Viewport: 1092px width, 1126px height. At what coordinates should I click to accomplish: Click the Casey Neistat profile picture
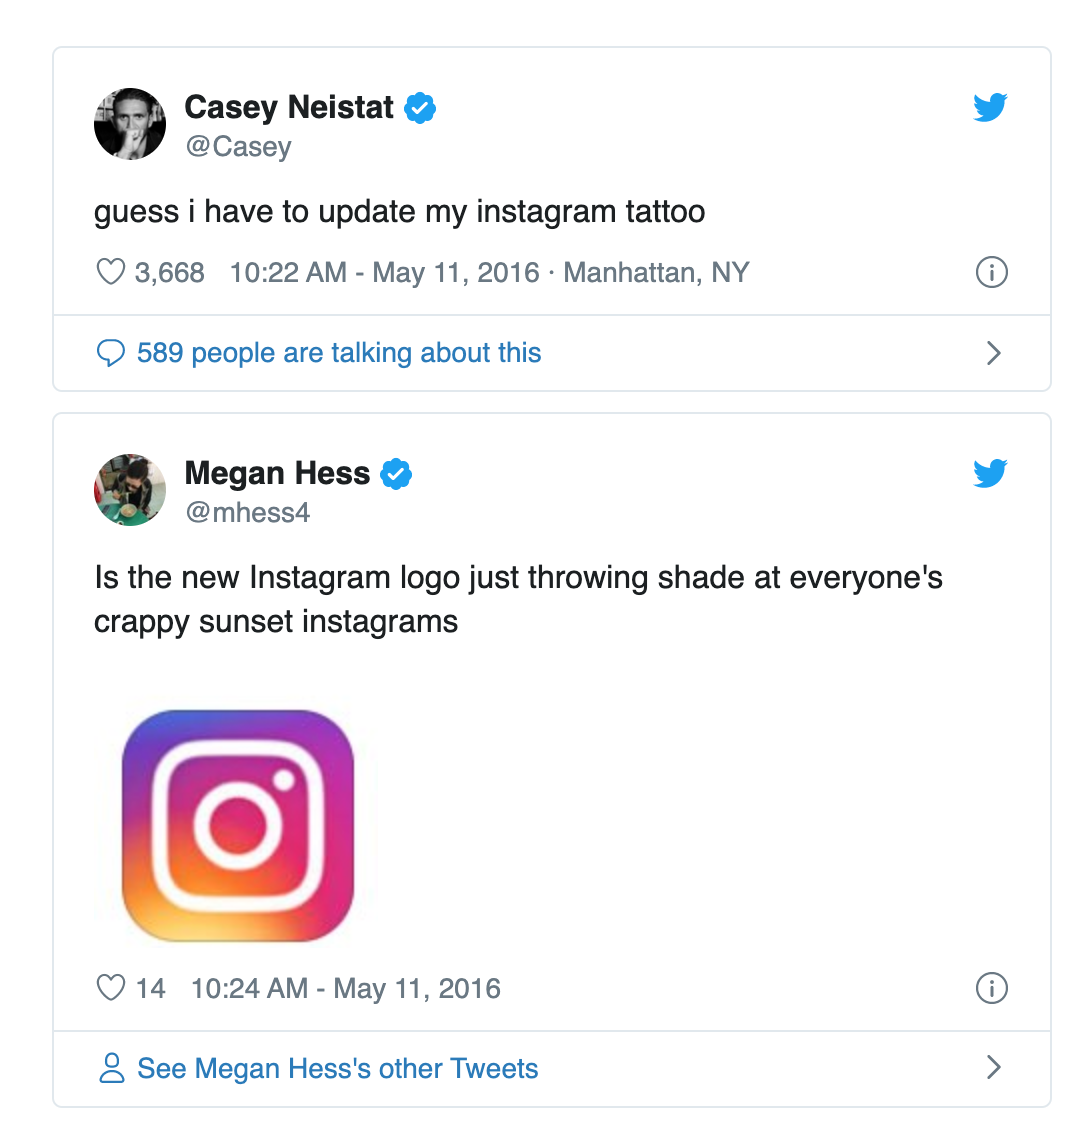[130, 124]
